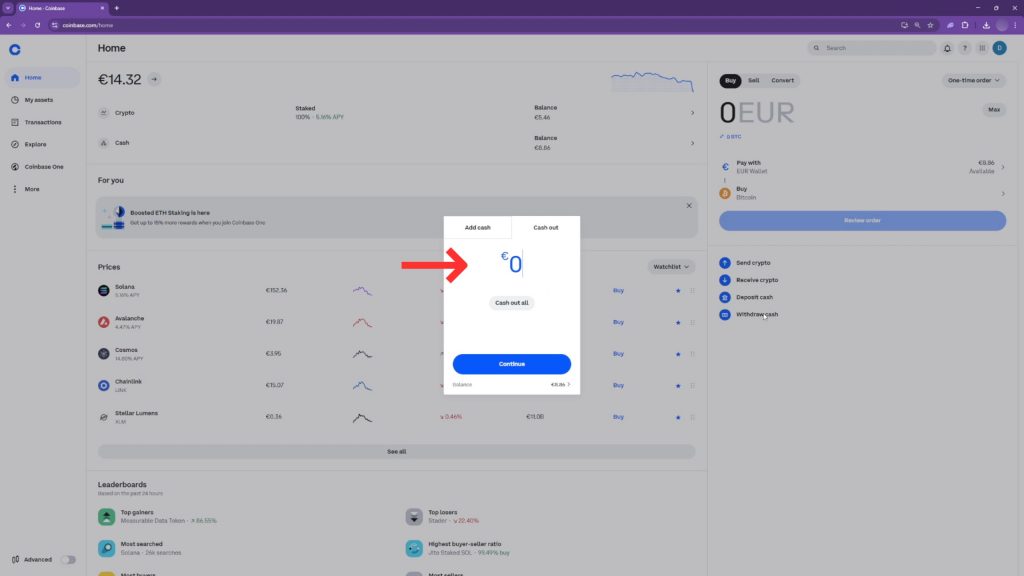Bookmark this page with the star icon

(931, 25)
